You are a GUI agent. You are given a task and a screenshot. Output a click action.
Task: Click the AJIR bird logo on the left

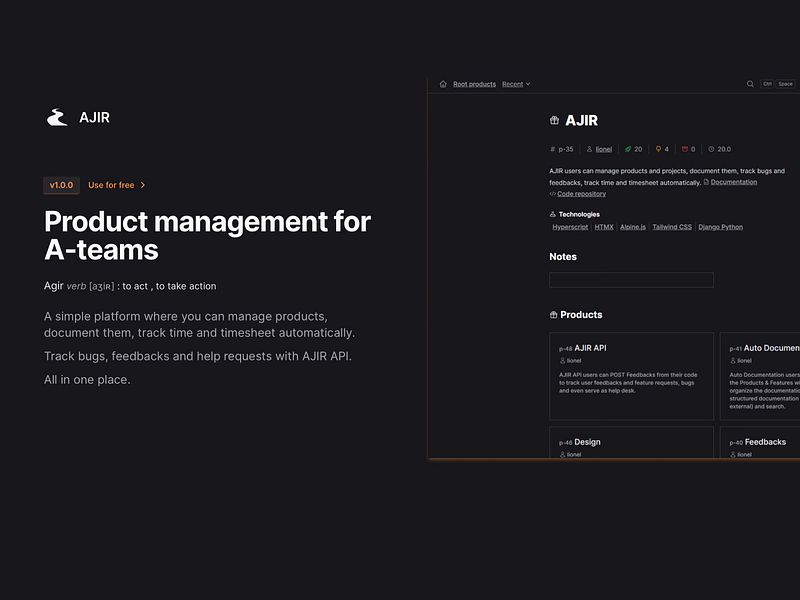click(58, 117)
